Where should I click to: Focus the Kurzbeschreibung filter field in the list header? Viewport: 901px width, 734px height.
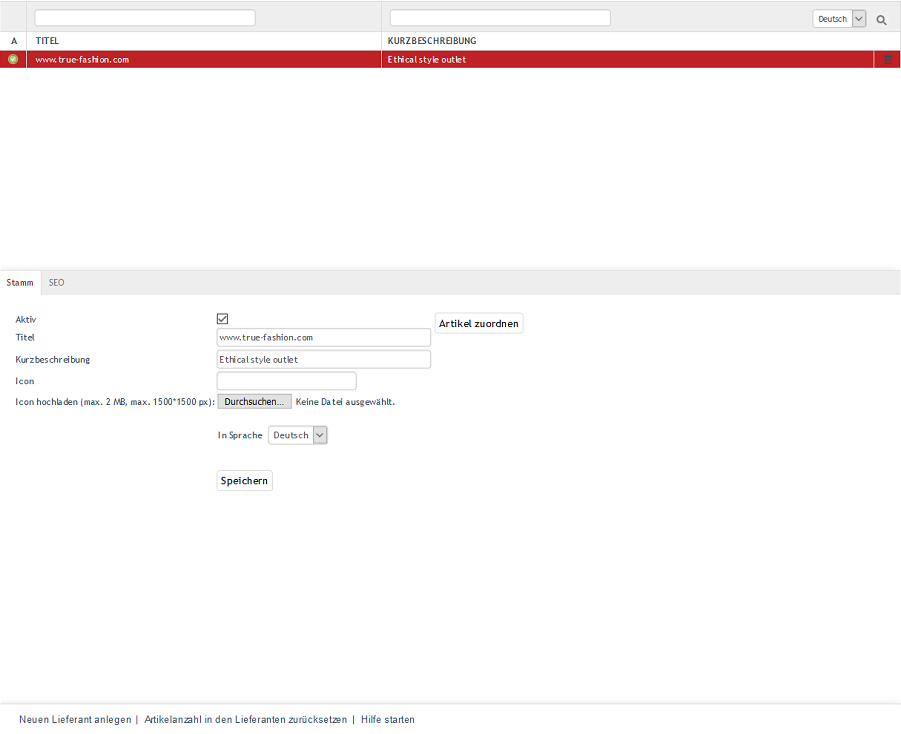500,18
